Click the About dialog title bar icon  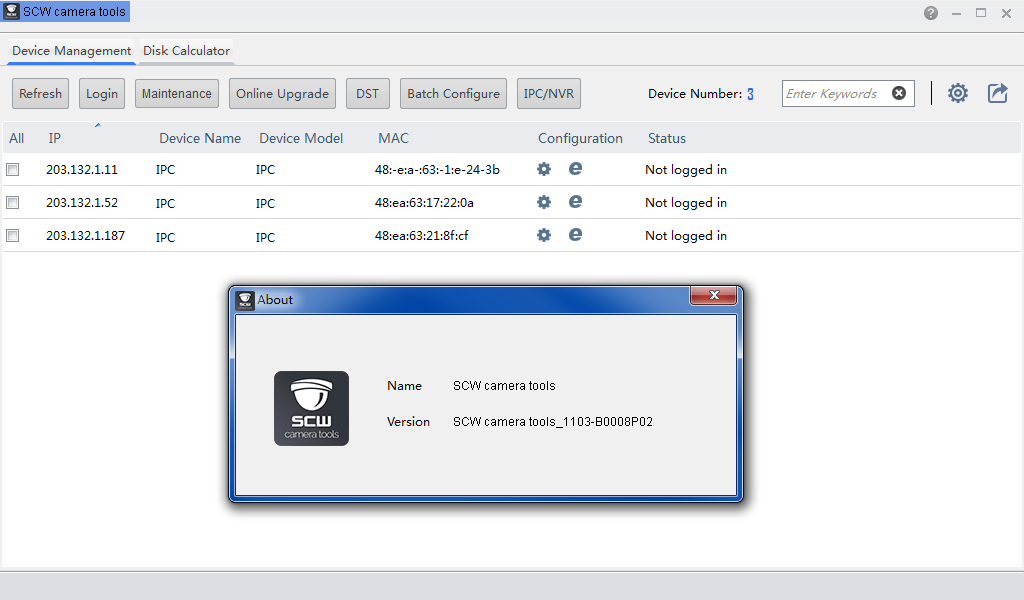click(x=245, y=300)
